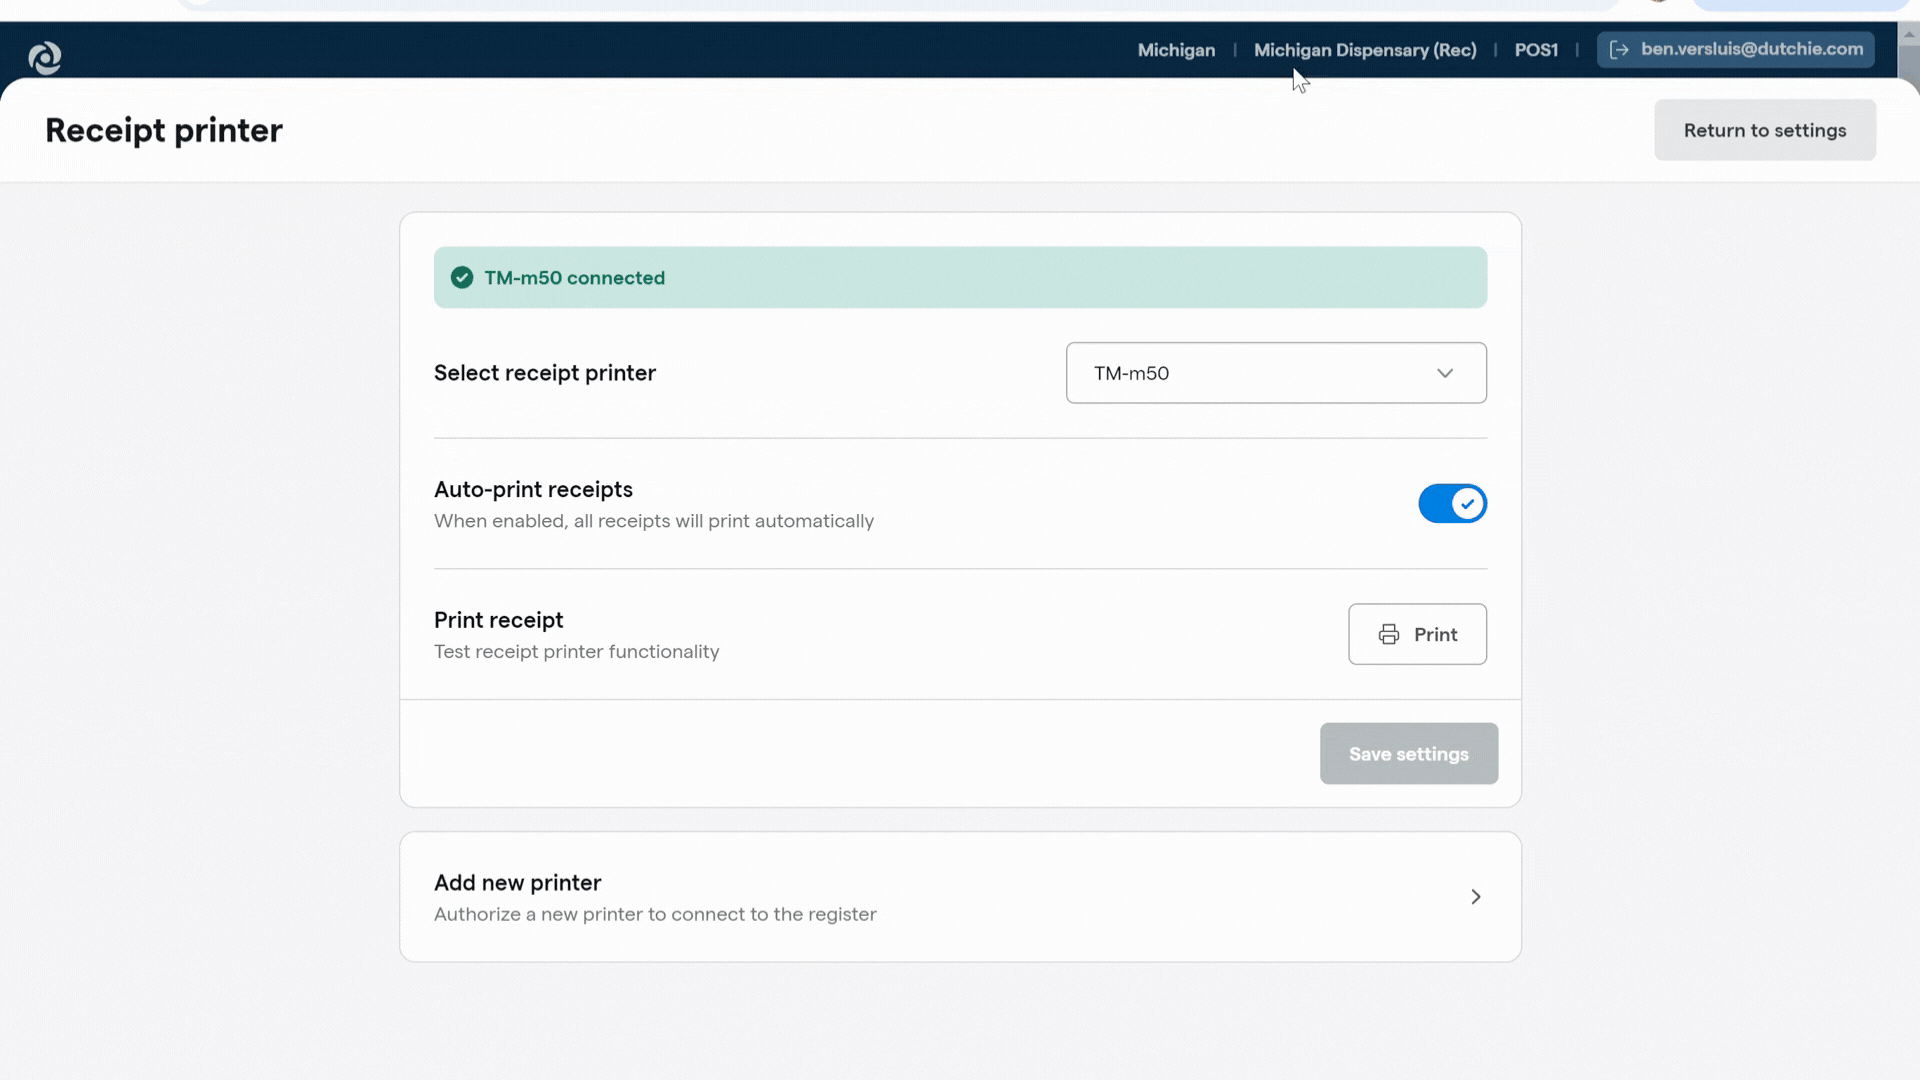Click the ben.versluis@dutchie.com account button

click(1735, 49)
